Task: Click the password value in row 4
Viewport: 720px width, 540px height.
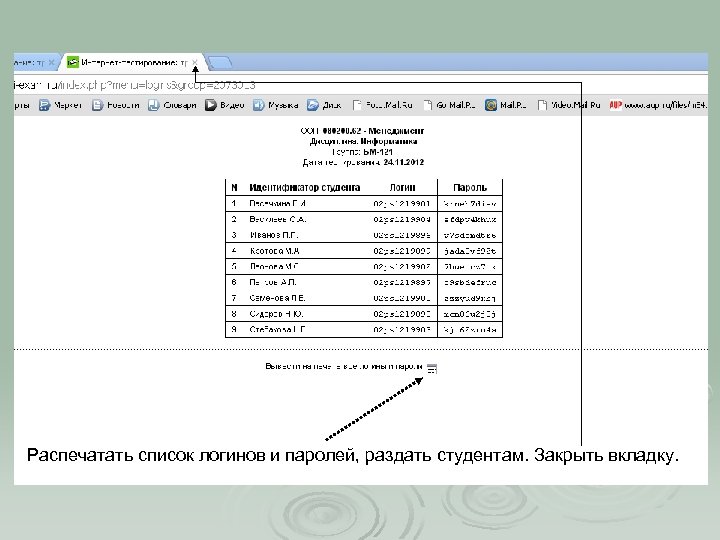Action: coord(470,251)
